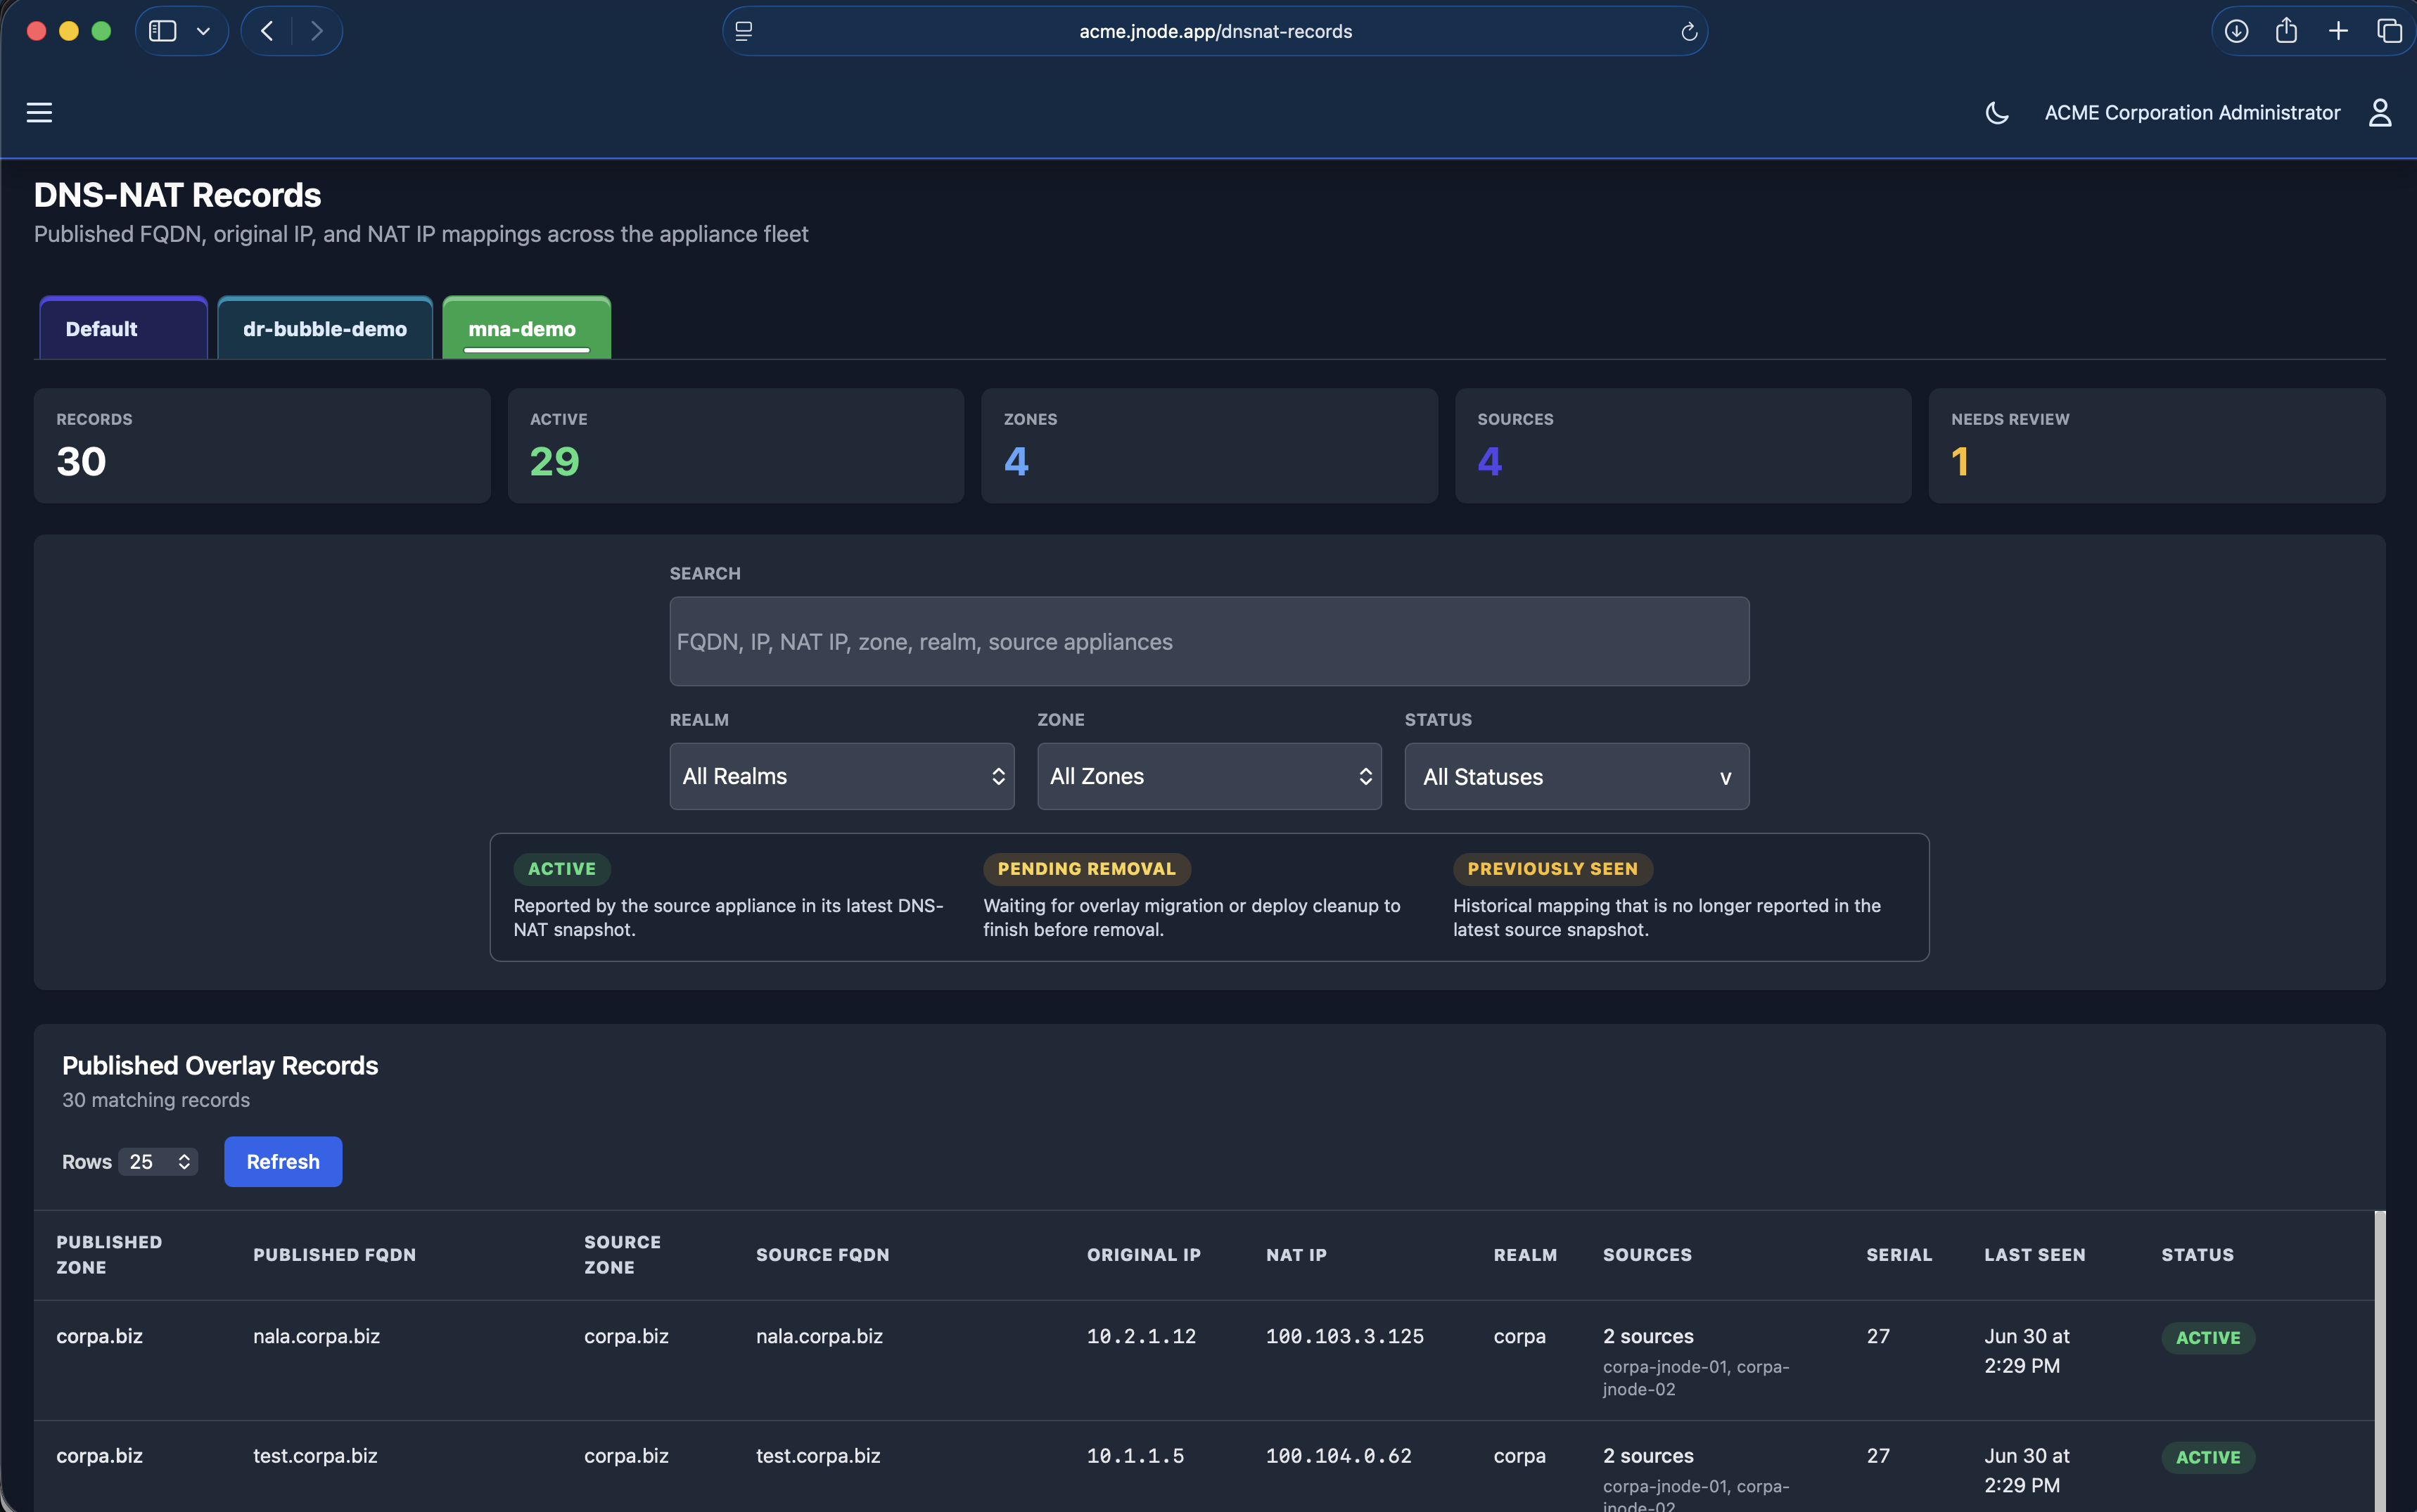Screen dimensions: 2417x1512
Task: Click the Sources column header
Action: point(1647,1254)
